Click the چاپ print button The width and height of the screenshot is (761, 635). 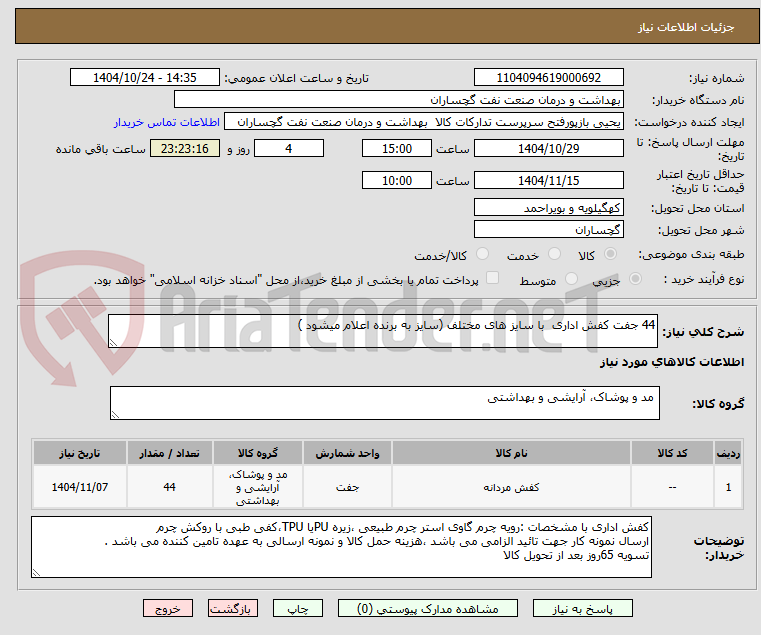click(298, 608)
